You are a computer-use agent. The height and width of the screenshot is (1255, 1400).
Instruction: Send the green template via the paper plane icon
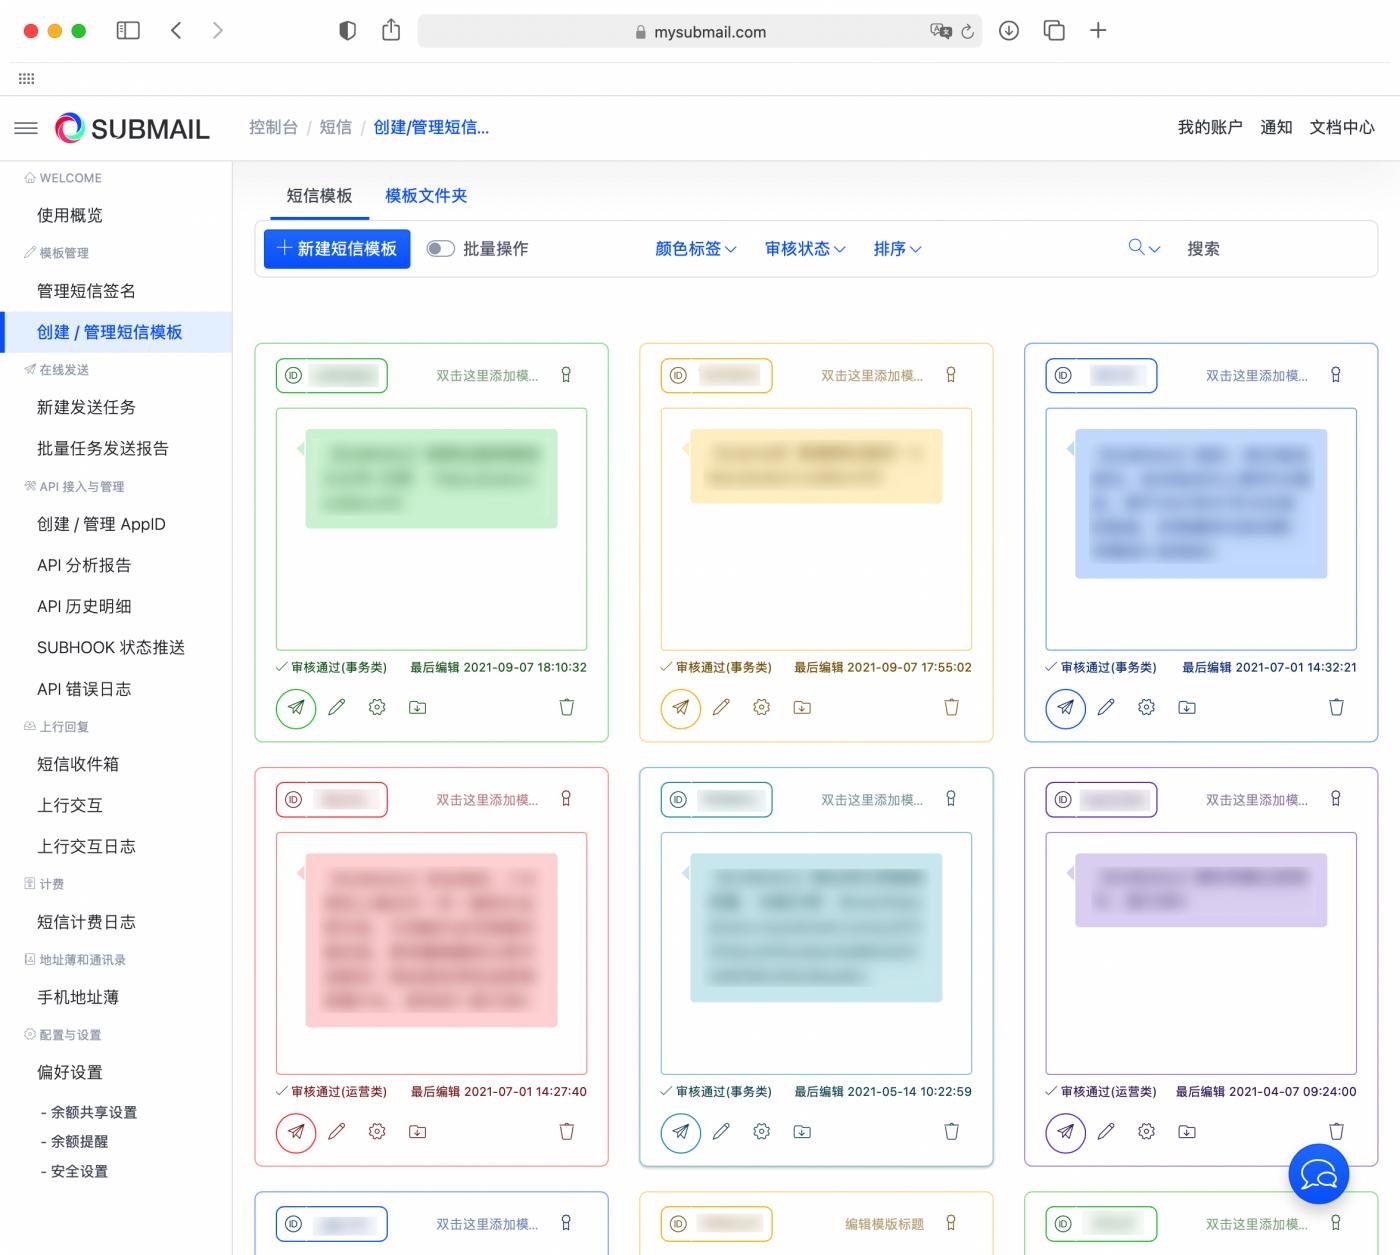coord(295,707)
